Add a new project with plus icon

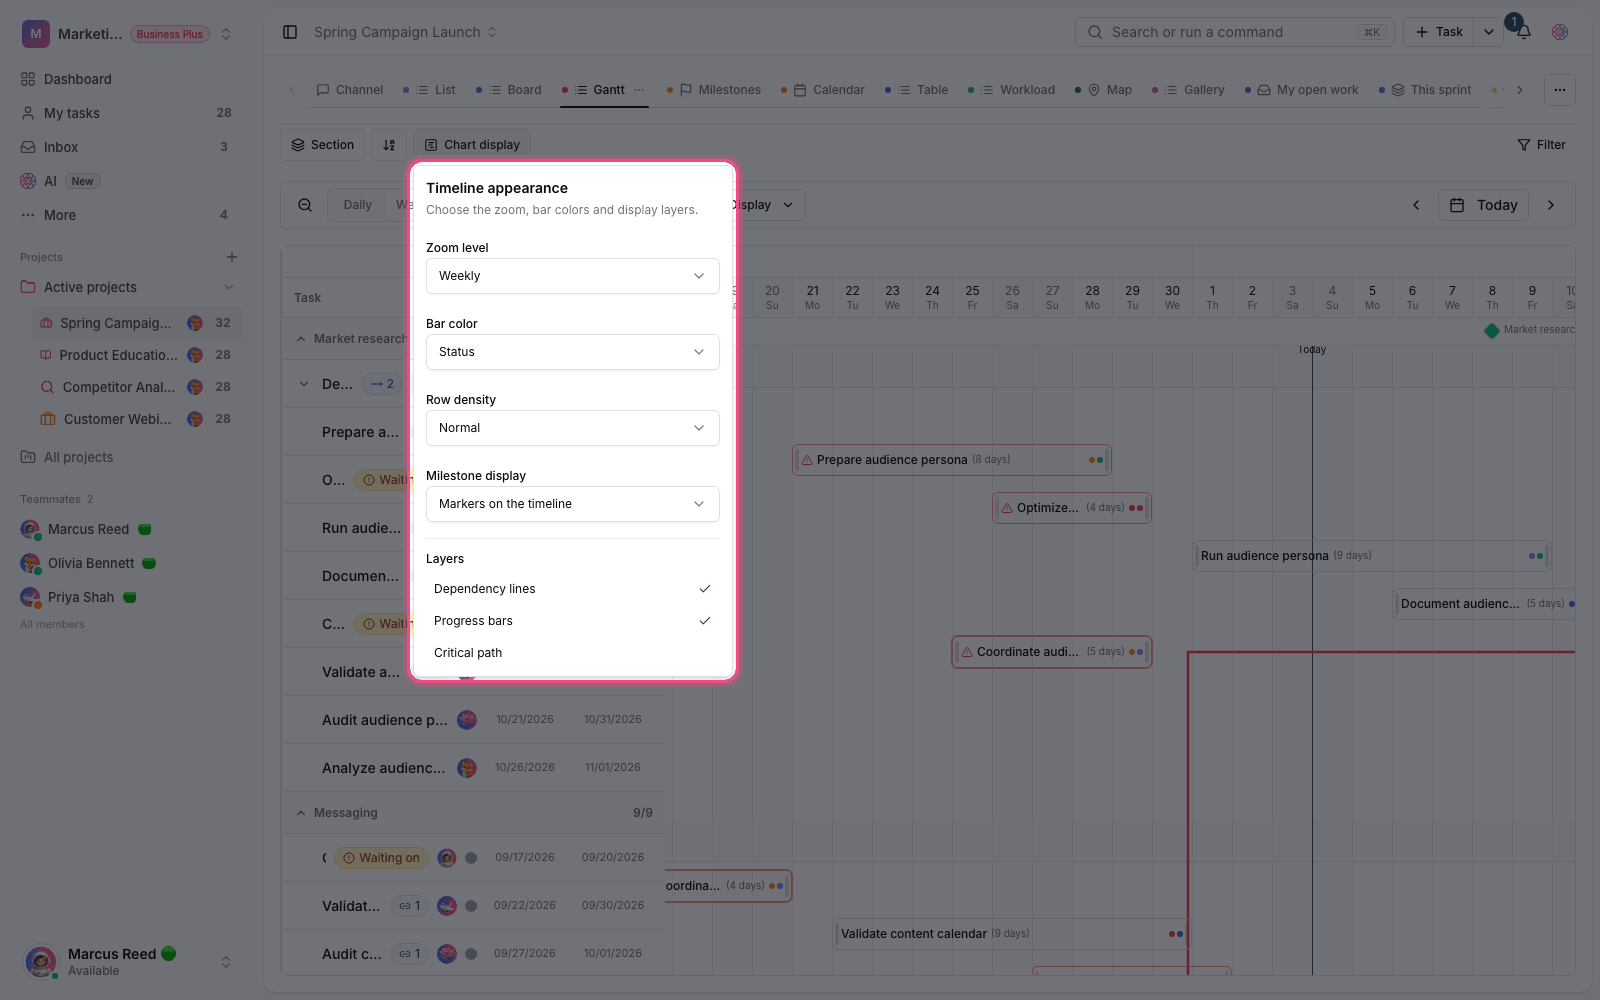tap(232, 257)
